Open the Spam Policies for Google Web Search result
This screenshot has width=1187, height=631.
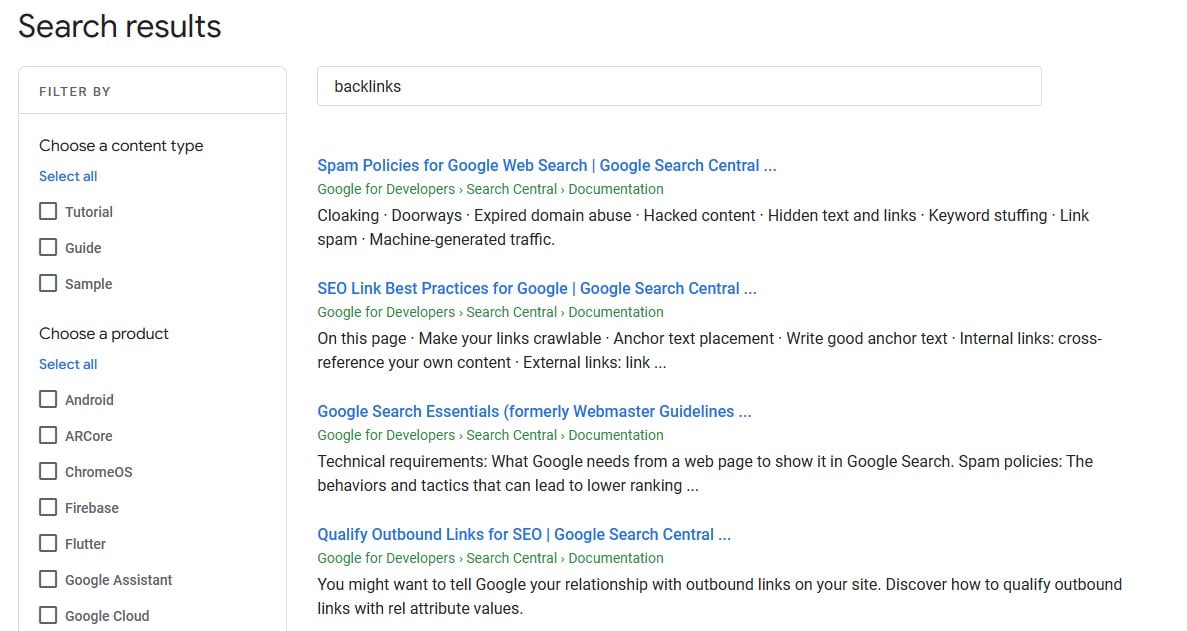(x=547, y=165)
